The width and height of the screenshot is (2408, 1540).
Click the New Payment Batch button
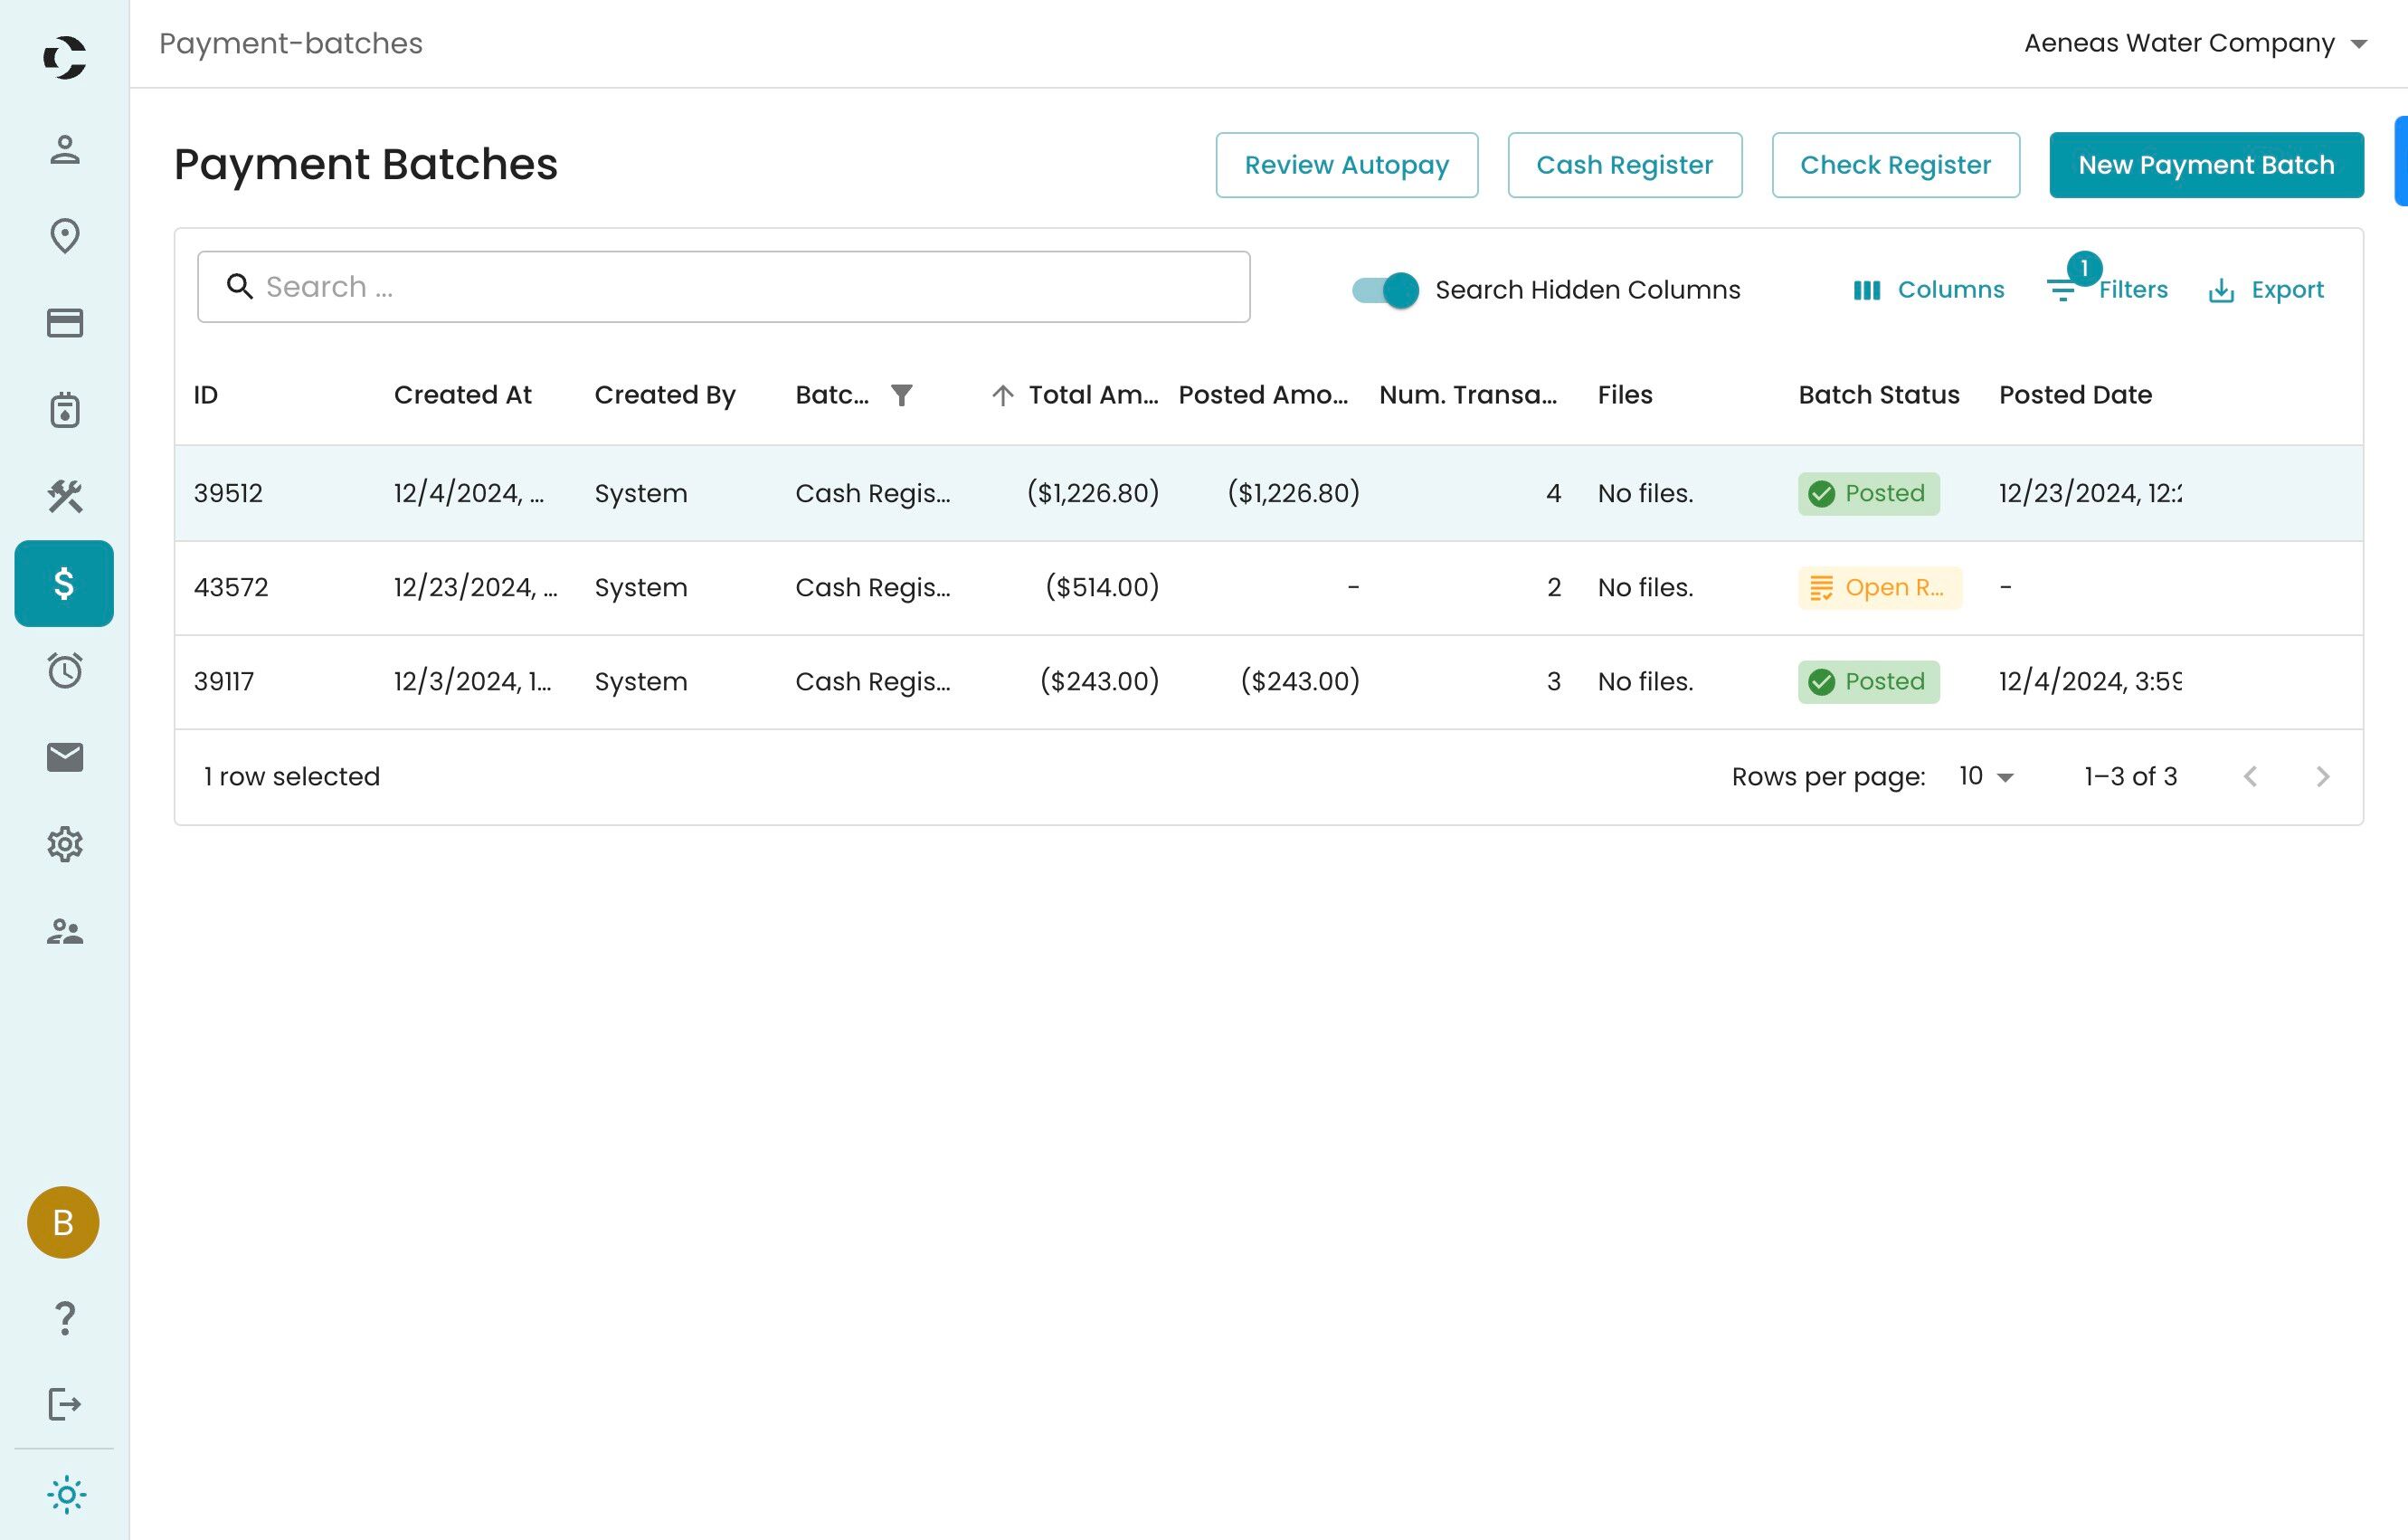tap(2205, 165)
